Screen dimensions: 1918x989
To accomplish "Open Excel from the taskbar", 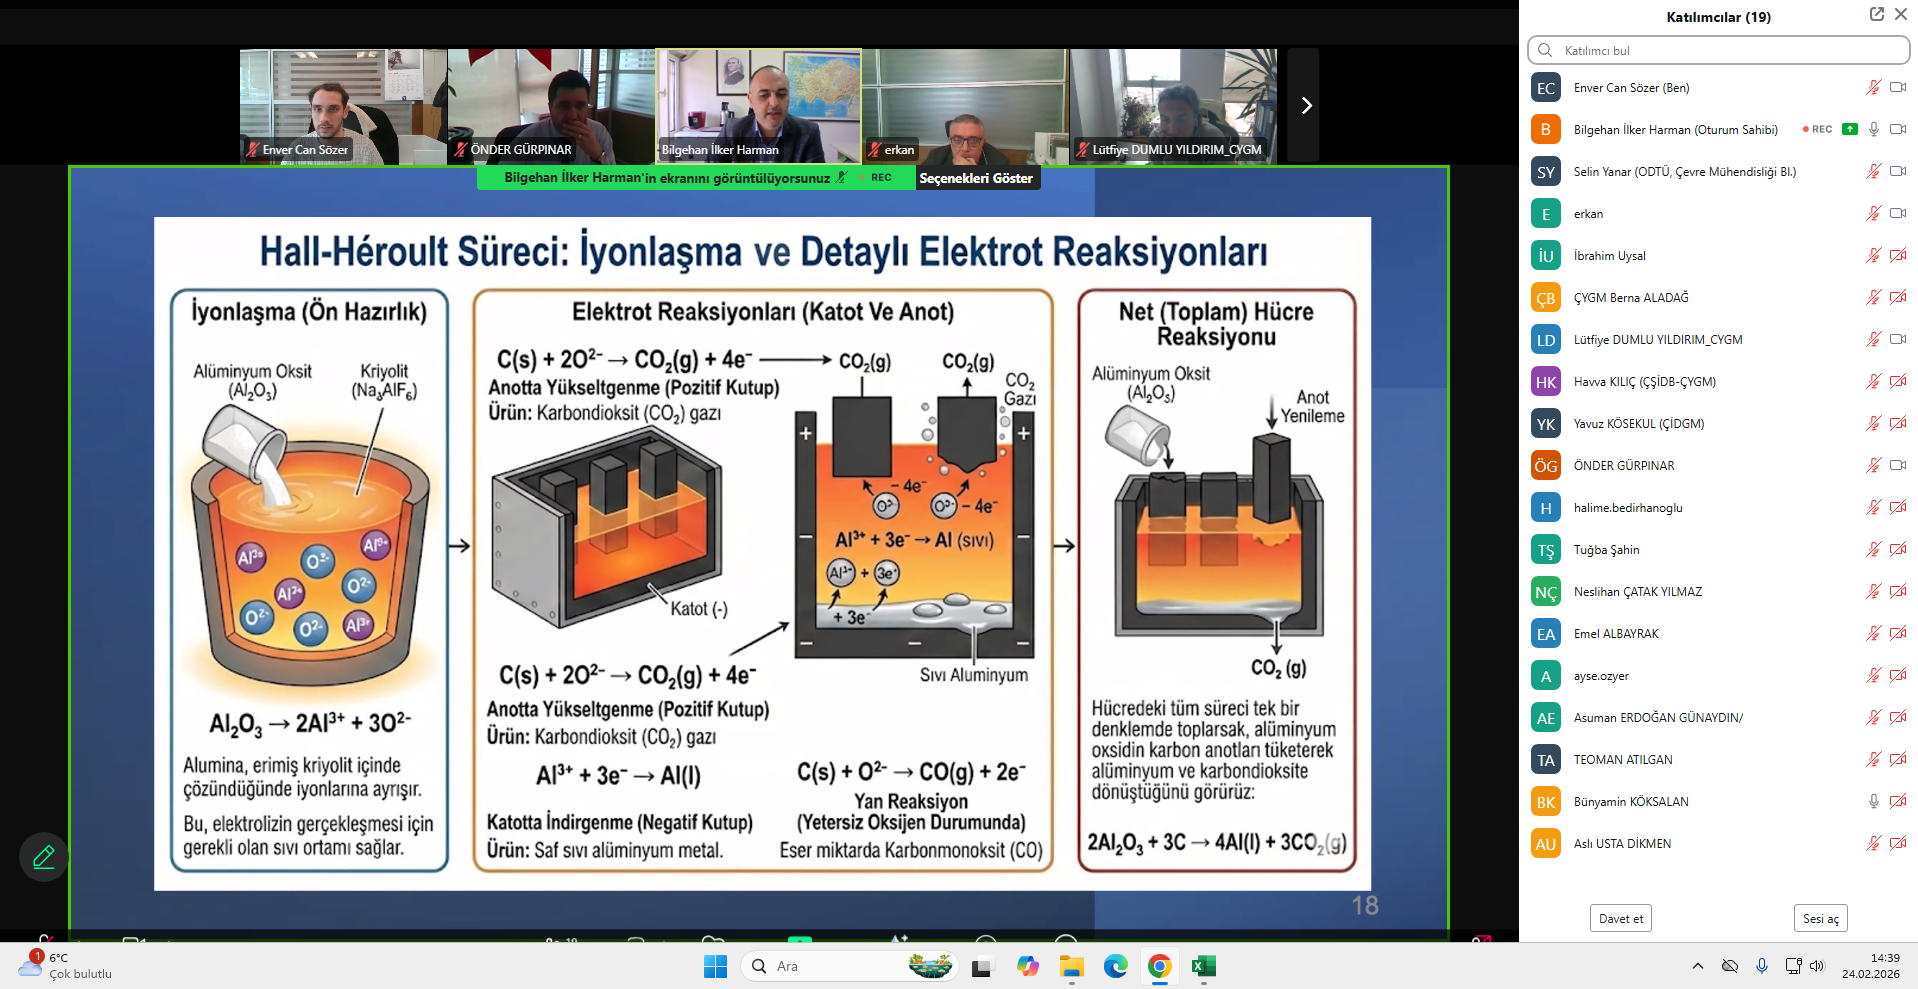I will 1203,966.
